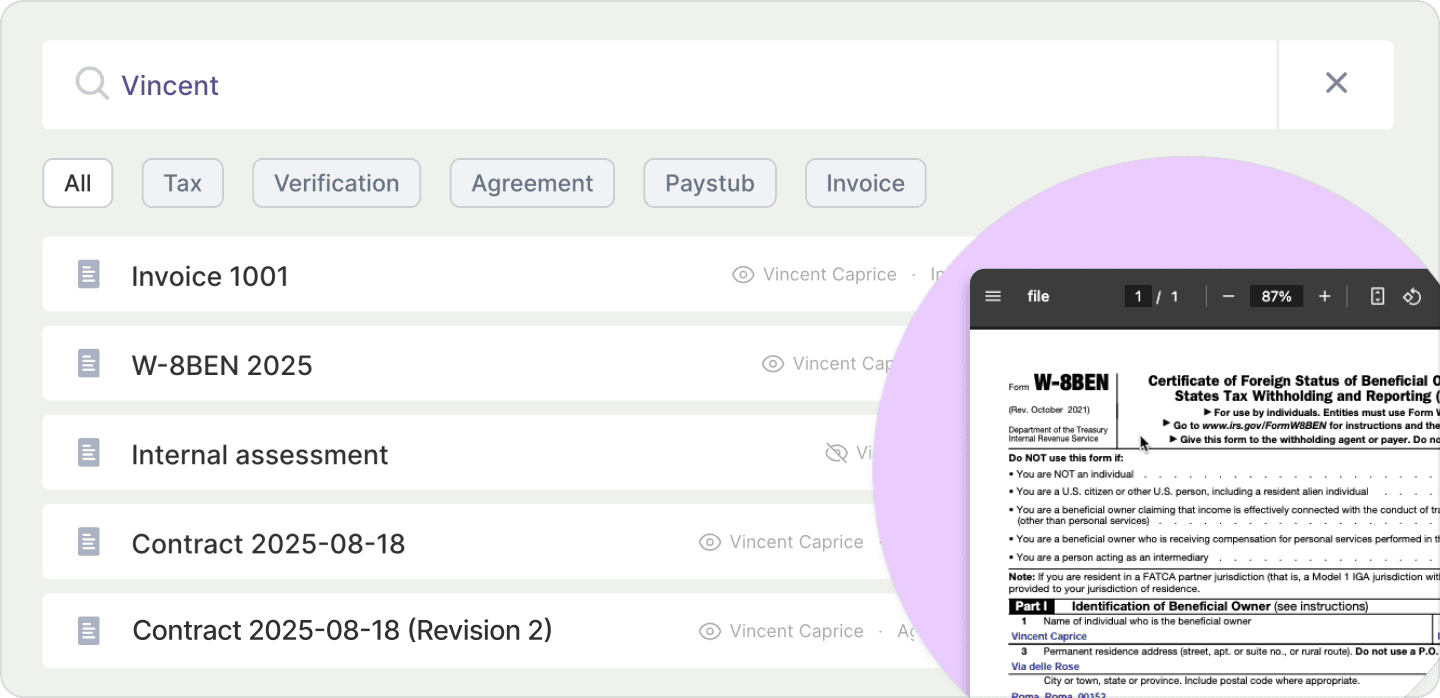Click the document icon next to Invoice 1001
The height and width of the screenshot is (698, 1440).
[x=89, y=274]
